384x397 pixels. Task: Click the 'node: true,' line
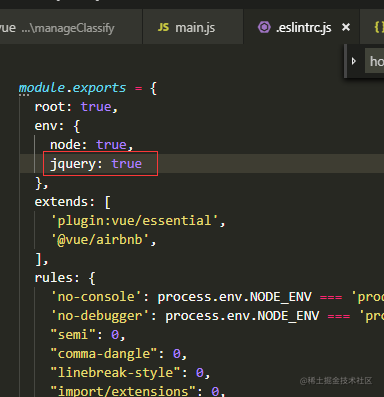pos(92,145)
